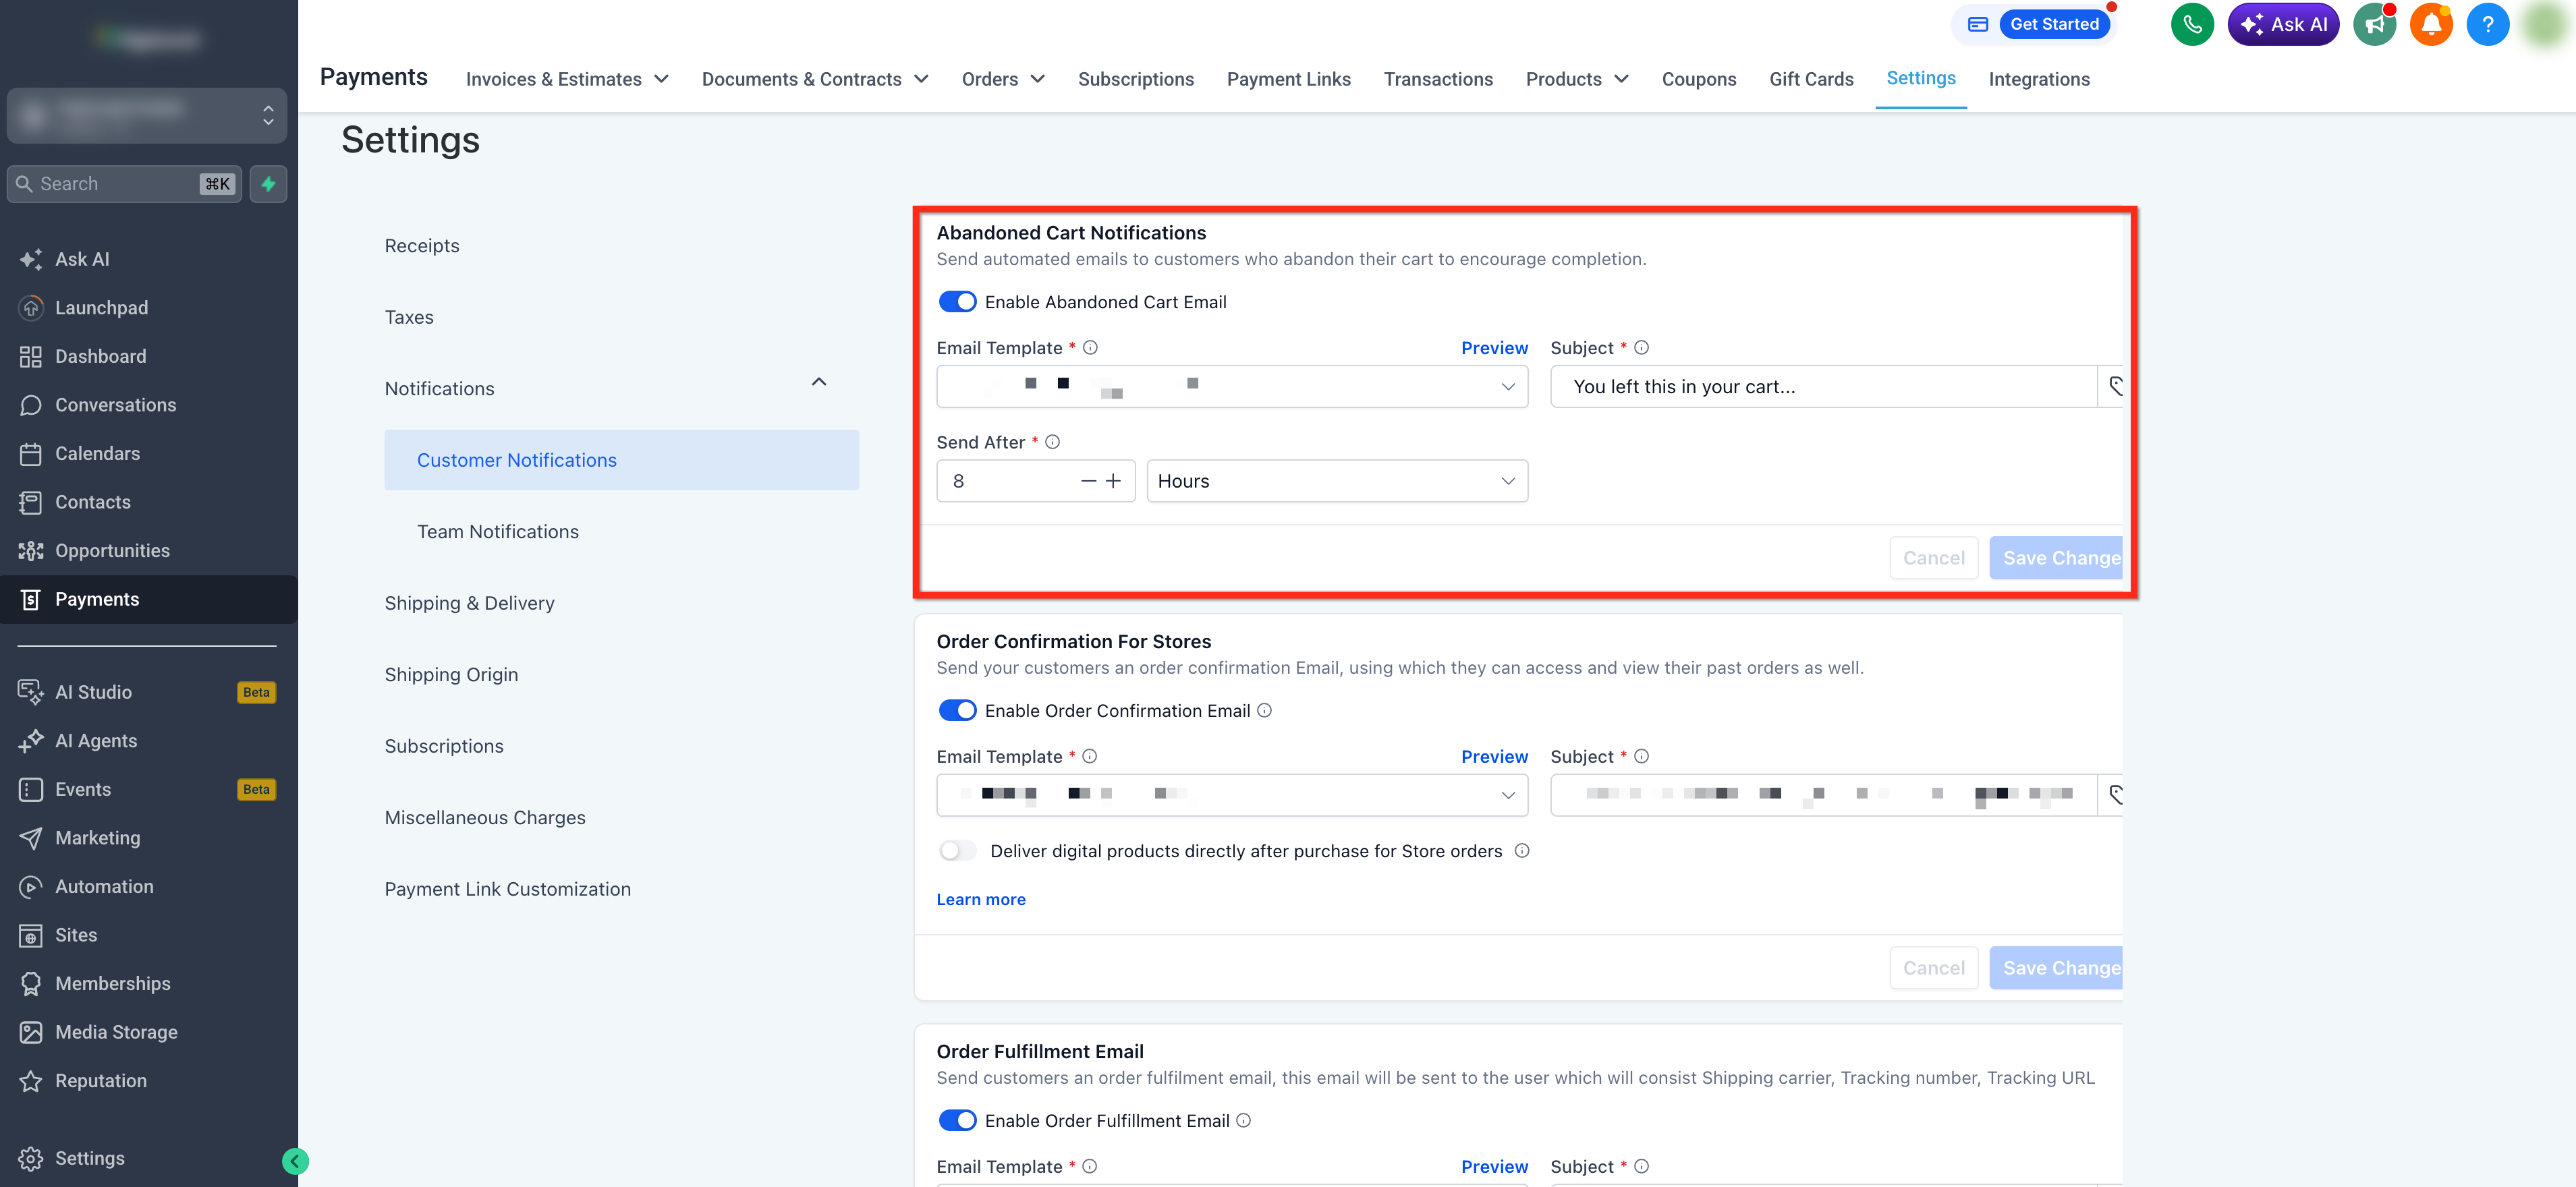Open the megaphone announcements icon
The height and width of the screenshot is (1187, 2576).
coord(2374,25)
